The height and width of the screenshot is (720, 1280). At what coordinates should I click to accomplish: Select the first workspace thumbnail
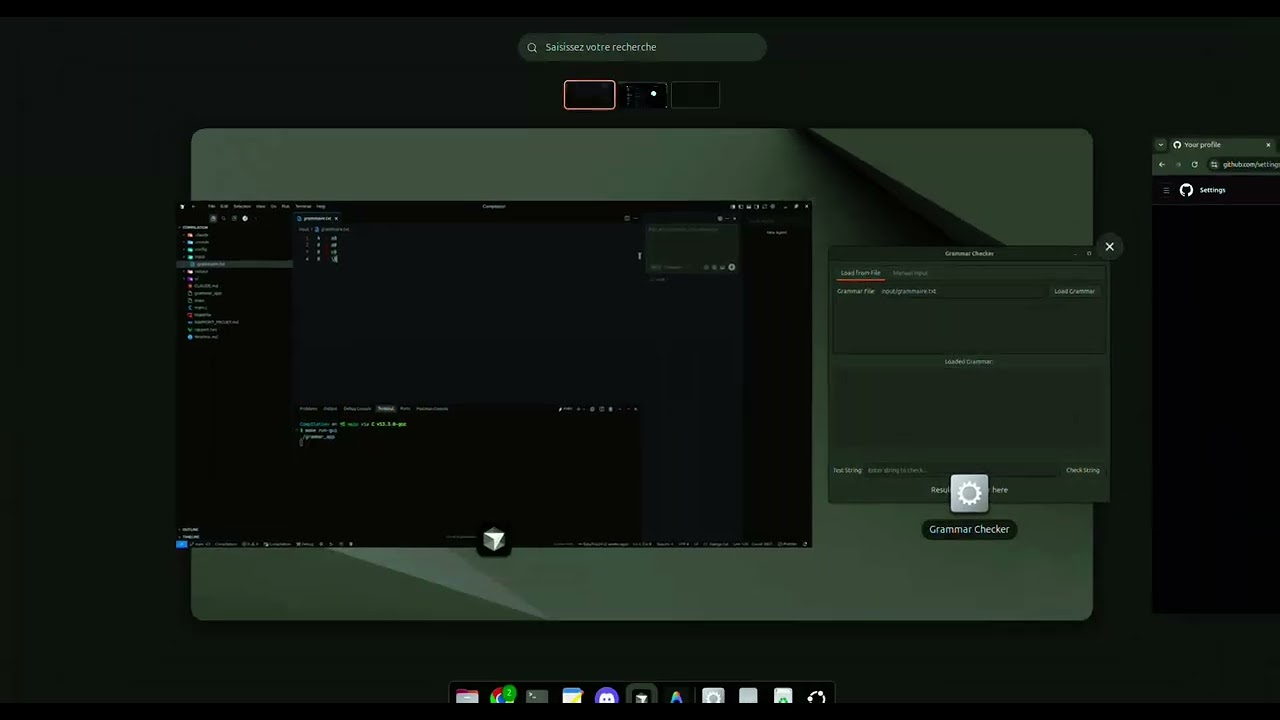pos(590,95)
